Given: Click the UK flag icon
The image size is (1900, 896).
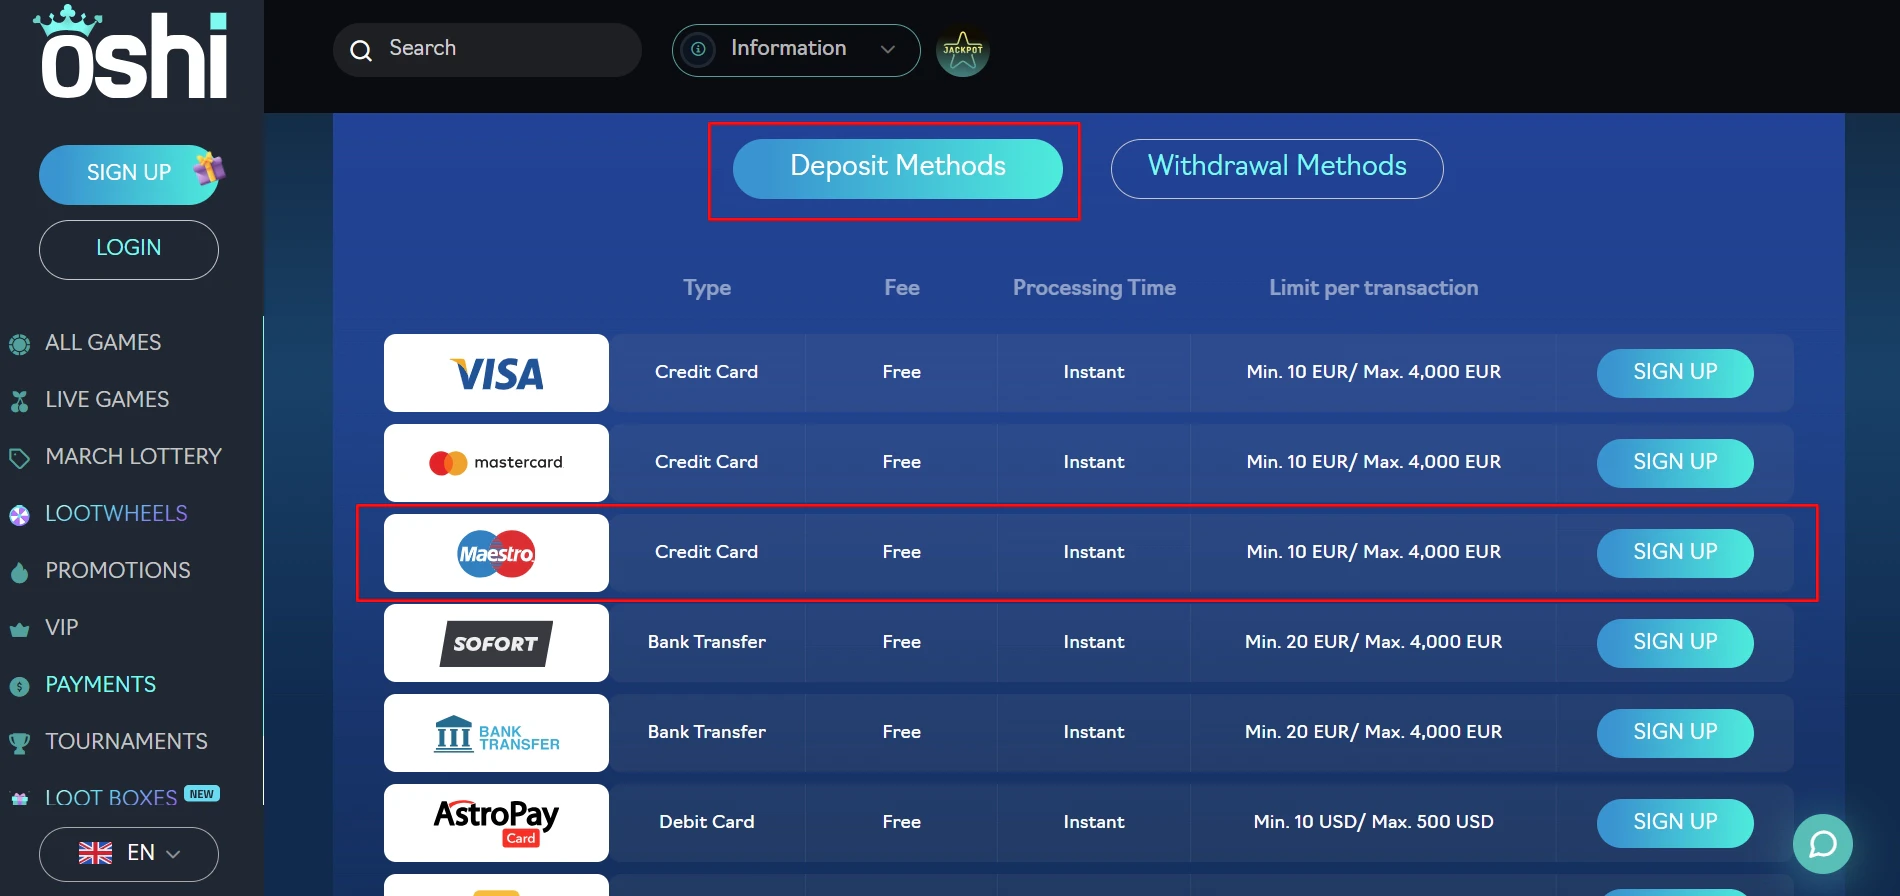Looking at the screenshot, I should click(x=95, y=853).
